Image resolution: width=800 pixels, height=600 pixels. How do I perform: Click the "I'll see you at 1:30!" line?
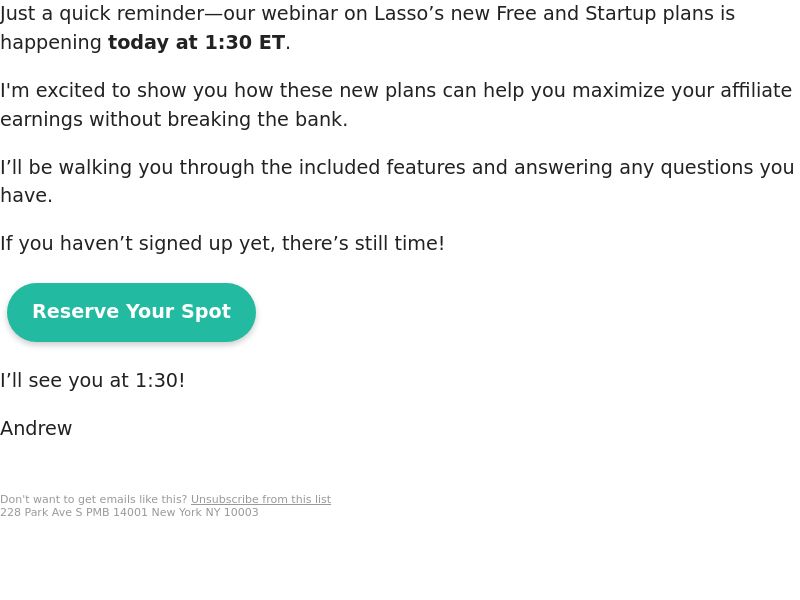click(92, 381)
